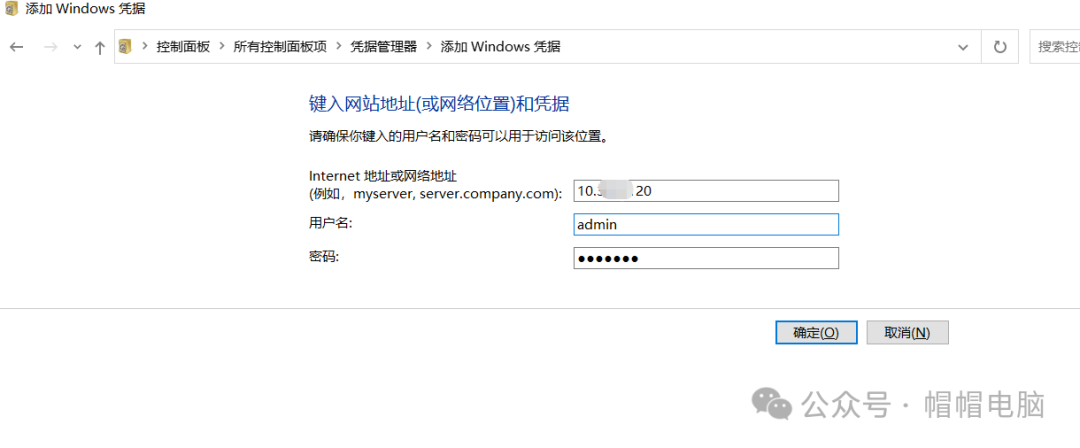Click the 用户名 field containing admin
This screenshot has width=1080, height=448.
click(706, 225)
